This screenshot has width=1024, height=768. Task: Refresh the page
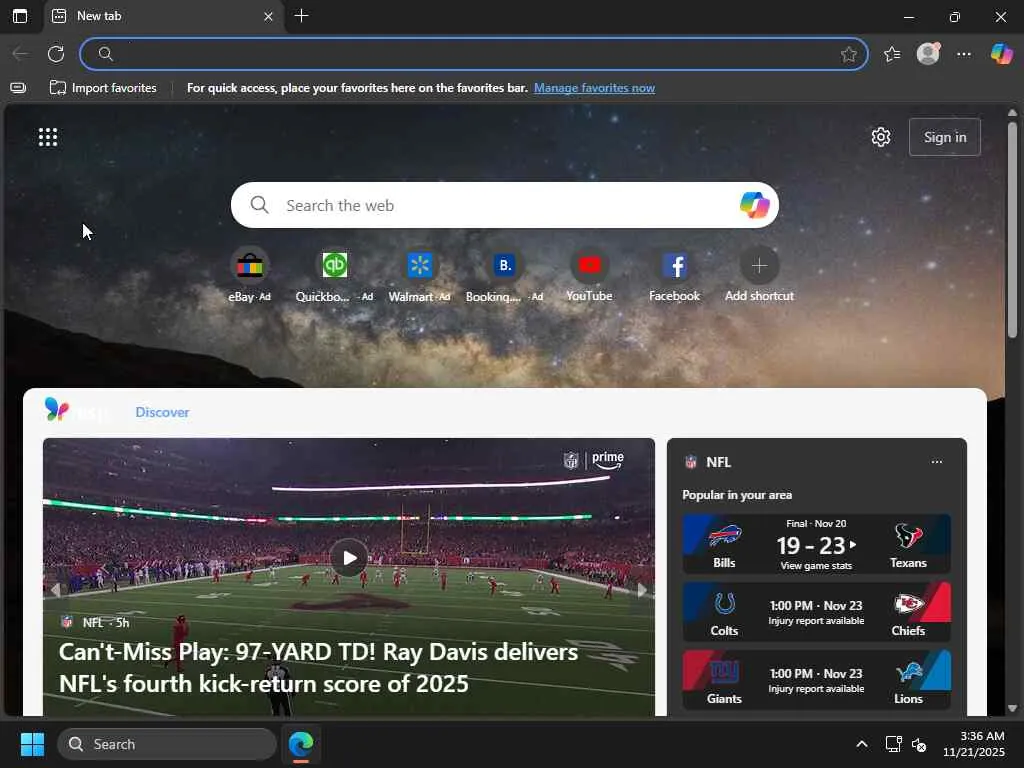pos(56,54)
